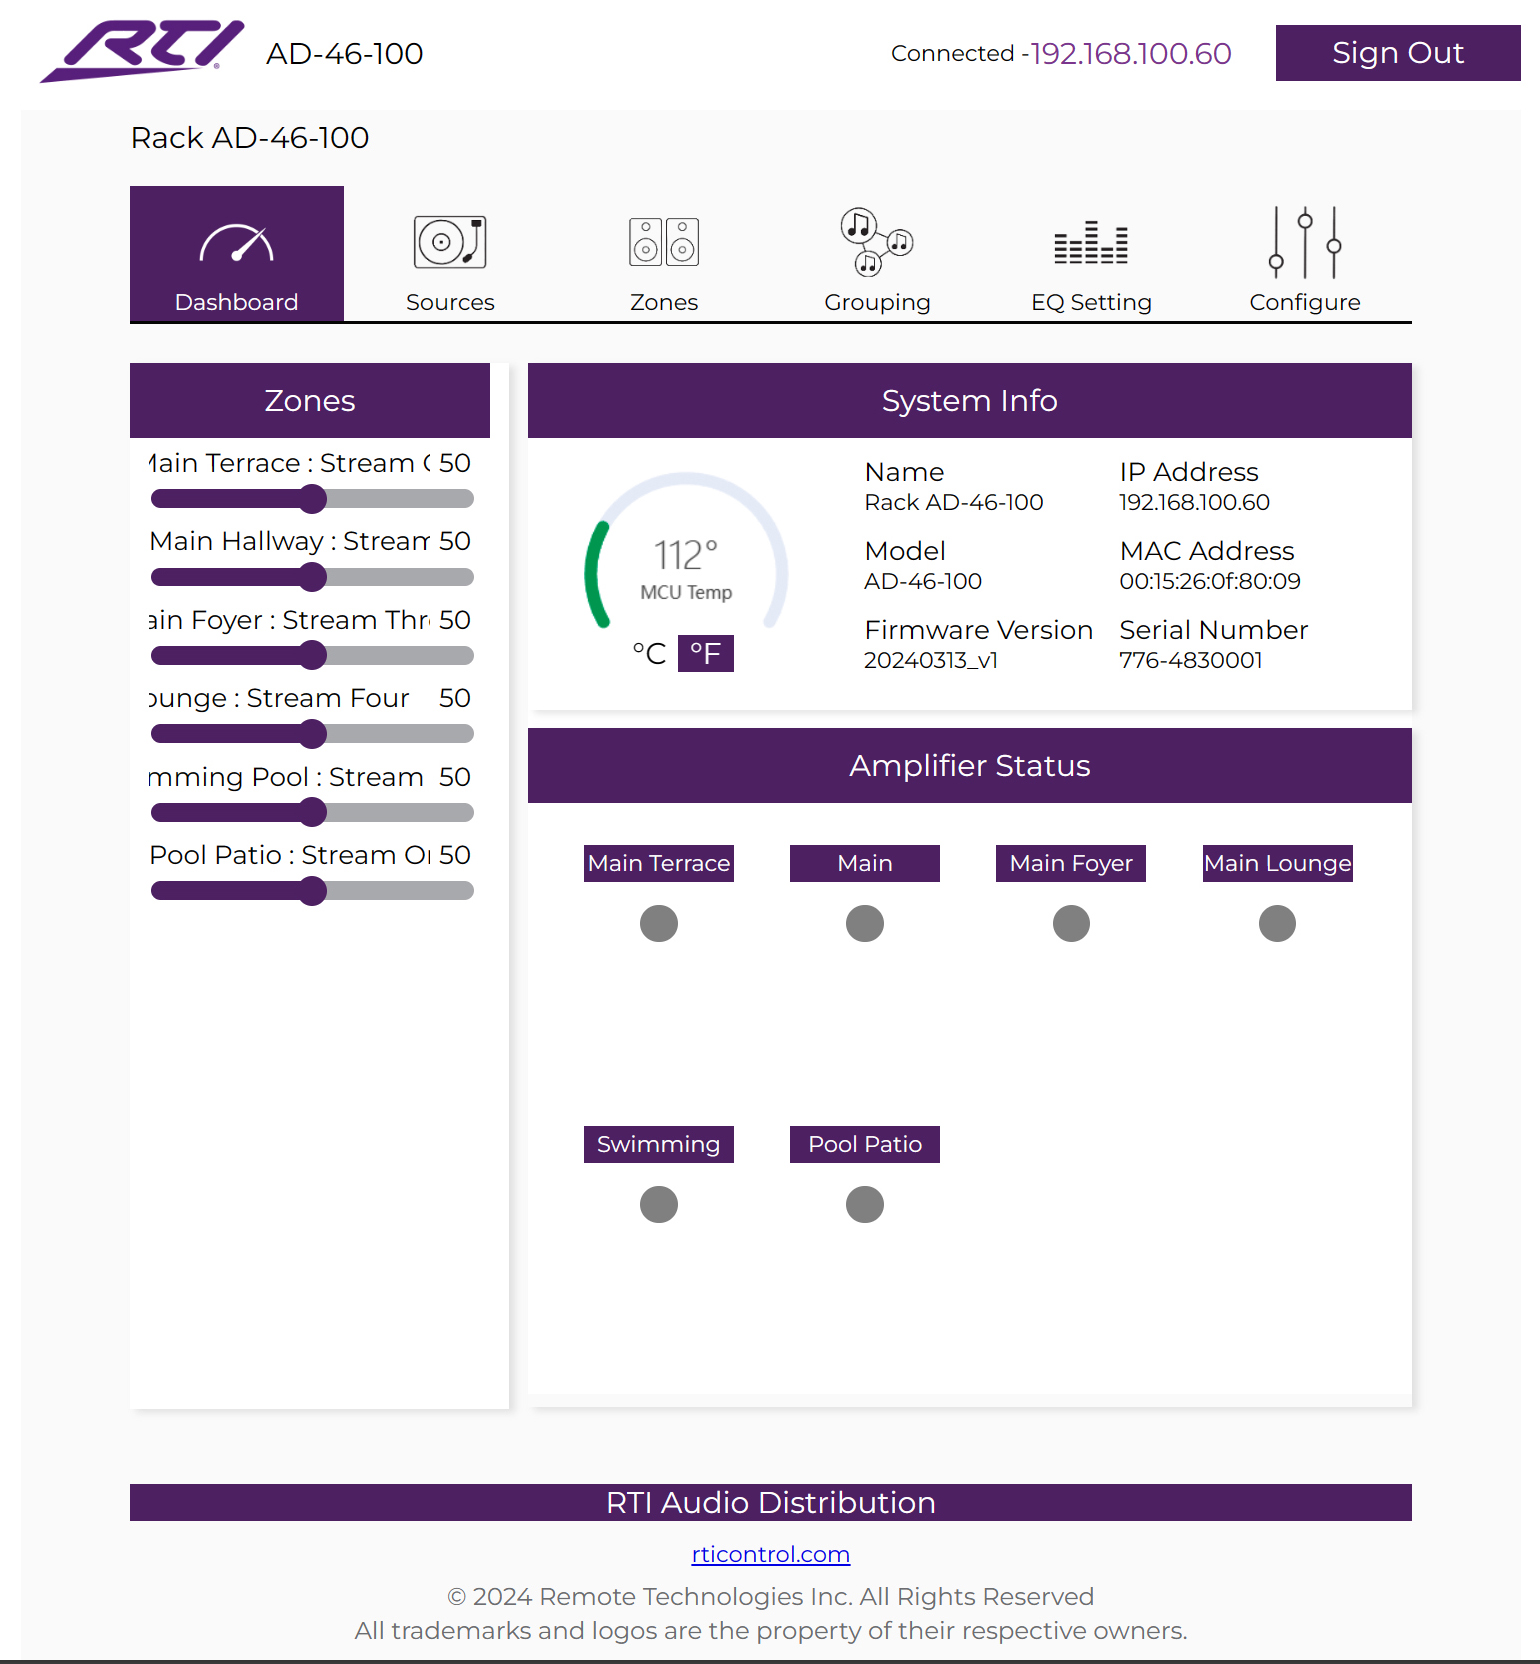This screenshot has height=1664, width=1540.
Task: Click serial number 776-4830001
Action: click(1191, 660)
